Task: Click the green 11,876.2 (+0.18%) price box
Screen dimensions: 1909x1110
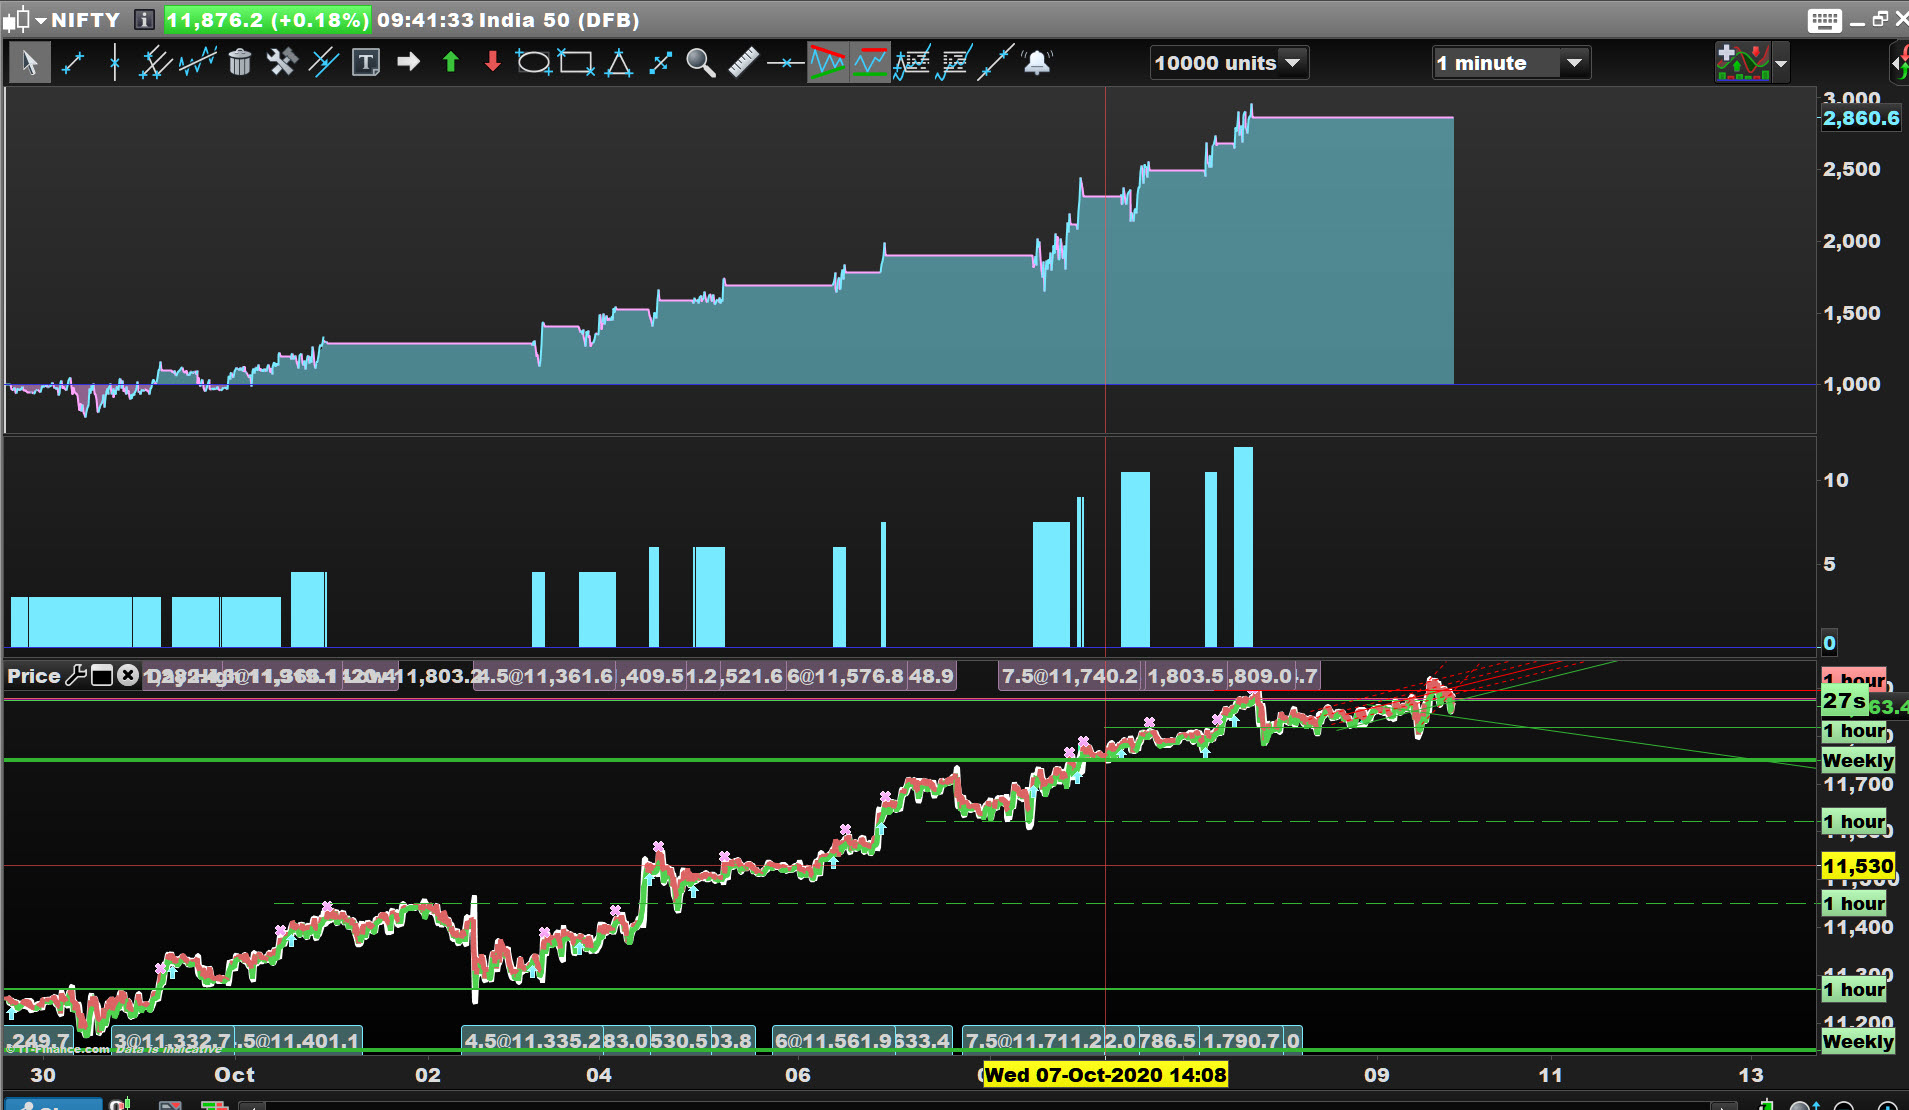Action: [x=267, y=20]
